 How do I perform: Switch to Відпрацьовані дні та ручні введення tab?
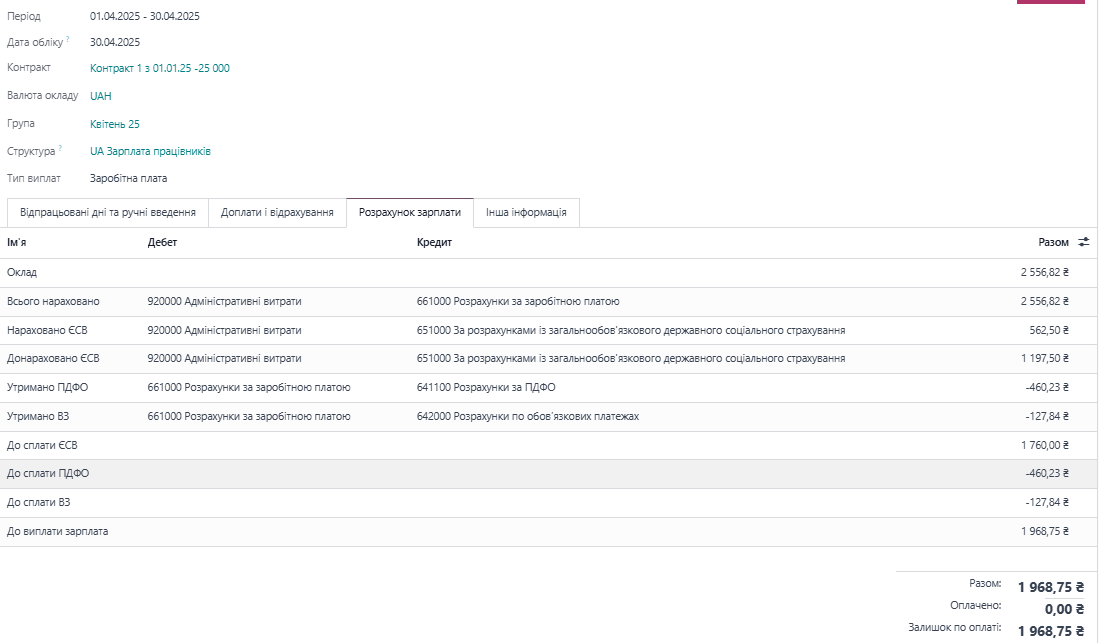[107, 213]
